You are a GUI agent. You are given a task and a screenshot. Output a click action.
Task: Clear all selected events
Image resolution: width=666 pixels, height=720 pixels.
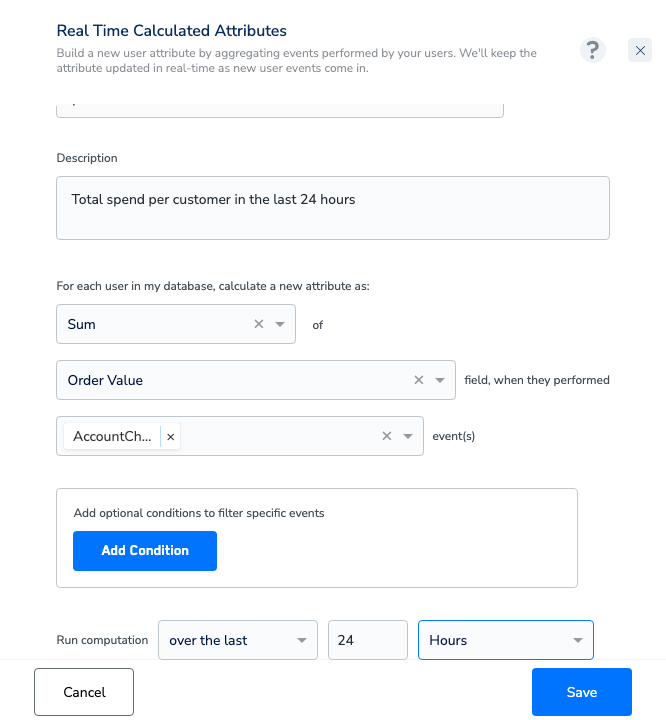[387, 436]
